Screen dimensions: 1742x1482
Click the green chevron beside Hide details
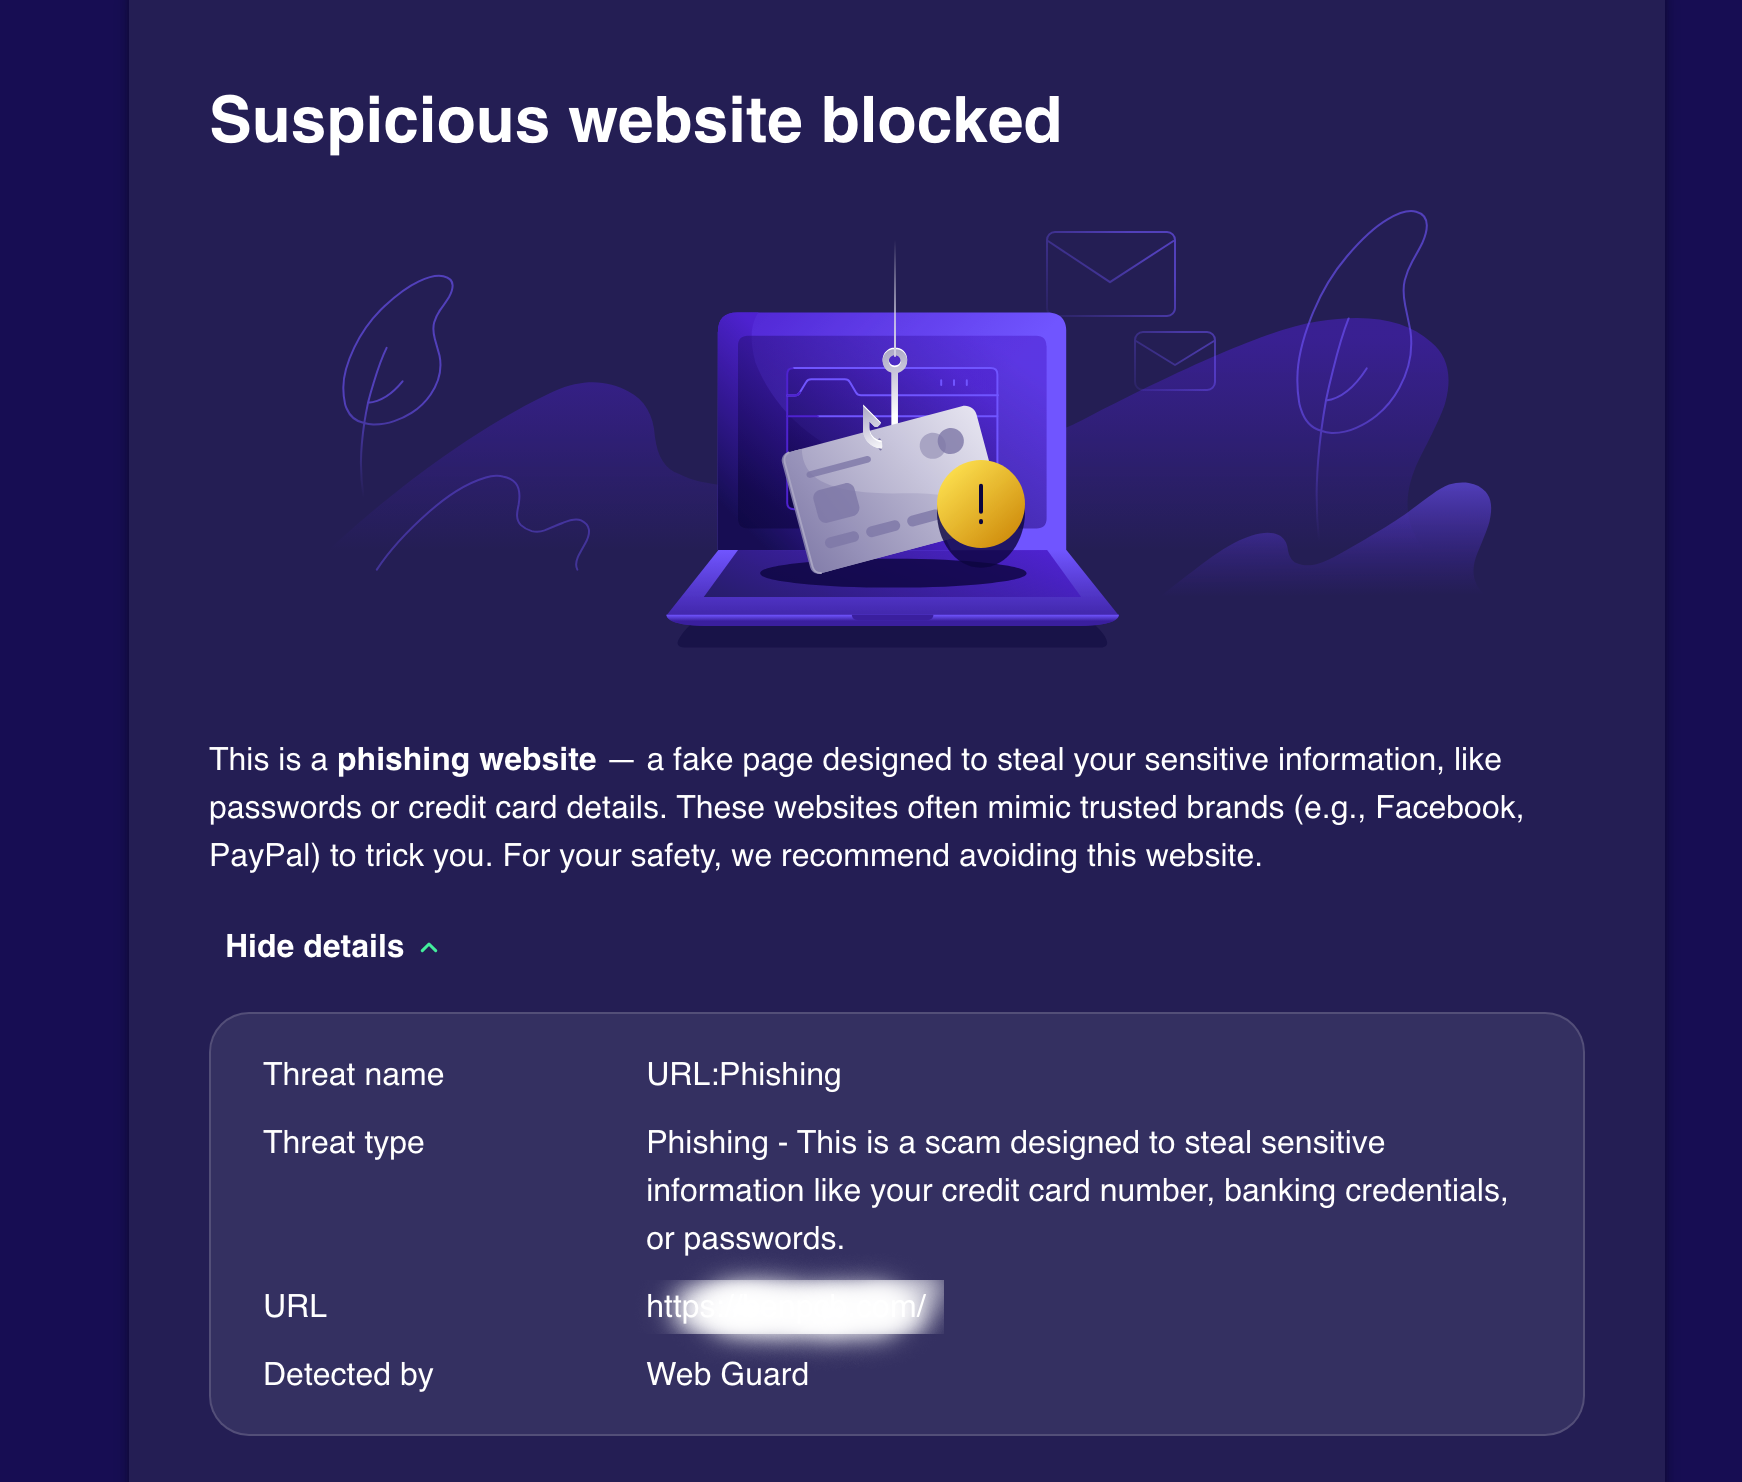(x=430, y=948)
